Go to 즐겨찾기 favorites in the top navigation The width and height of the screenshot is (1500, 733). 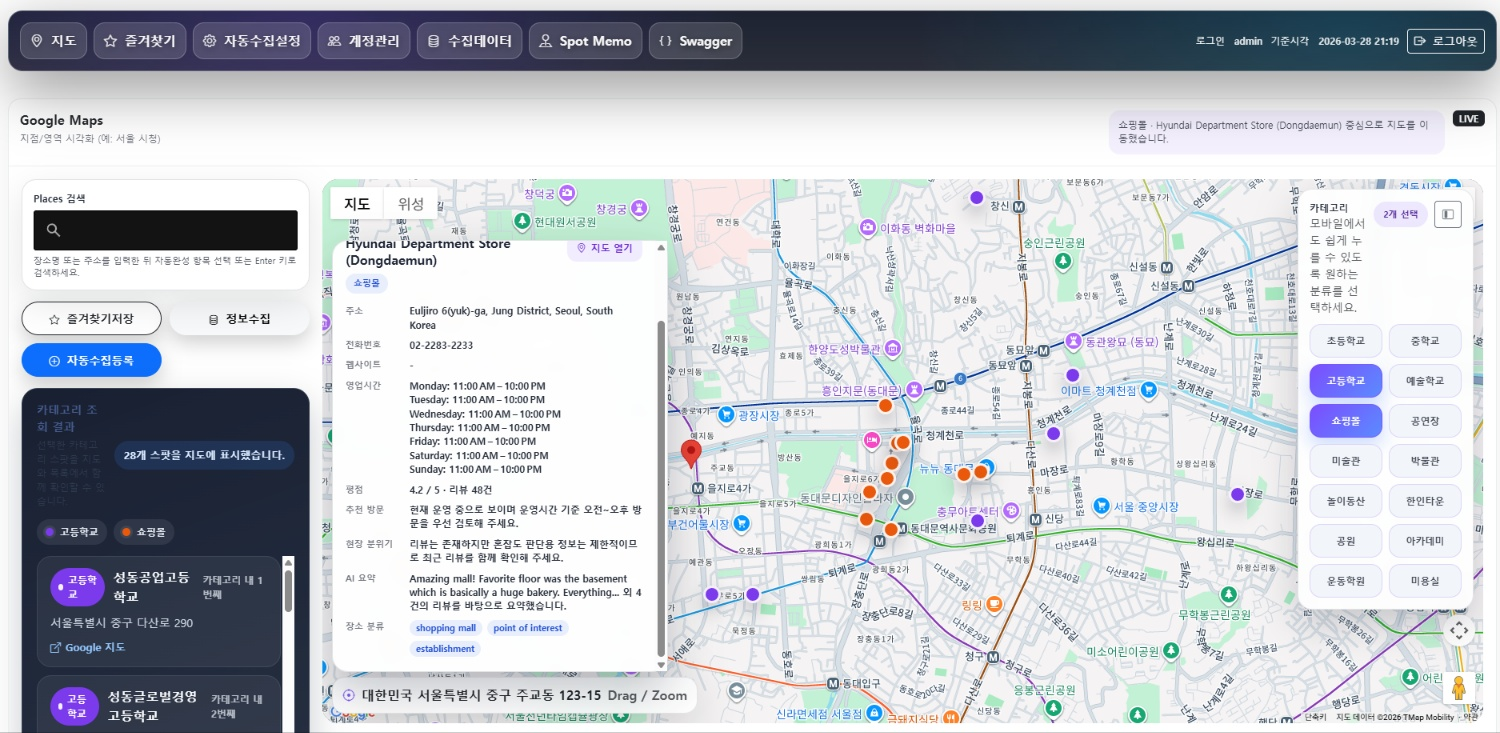[140, 41]
